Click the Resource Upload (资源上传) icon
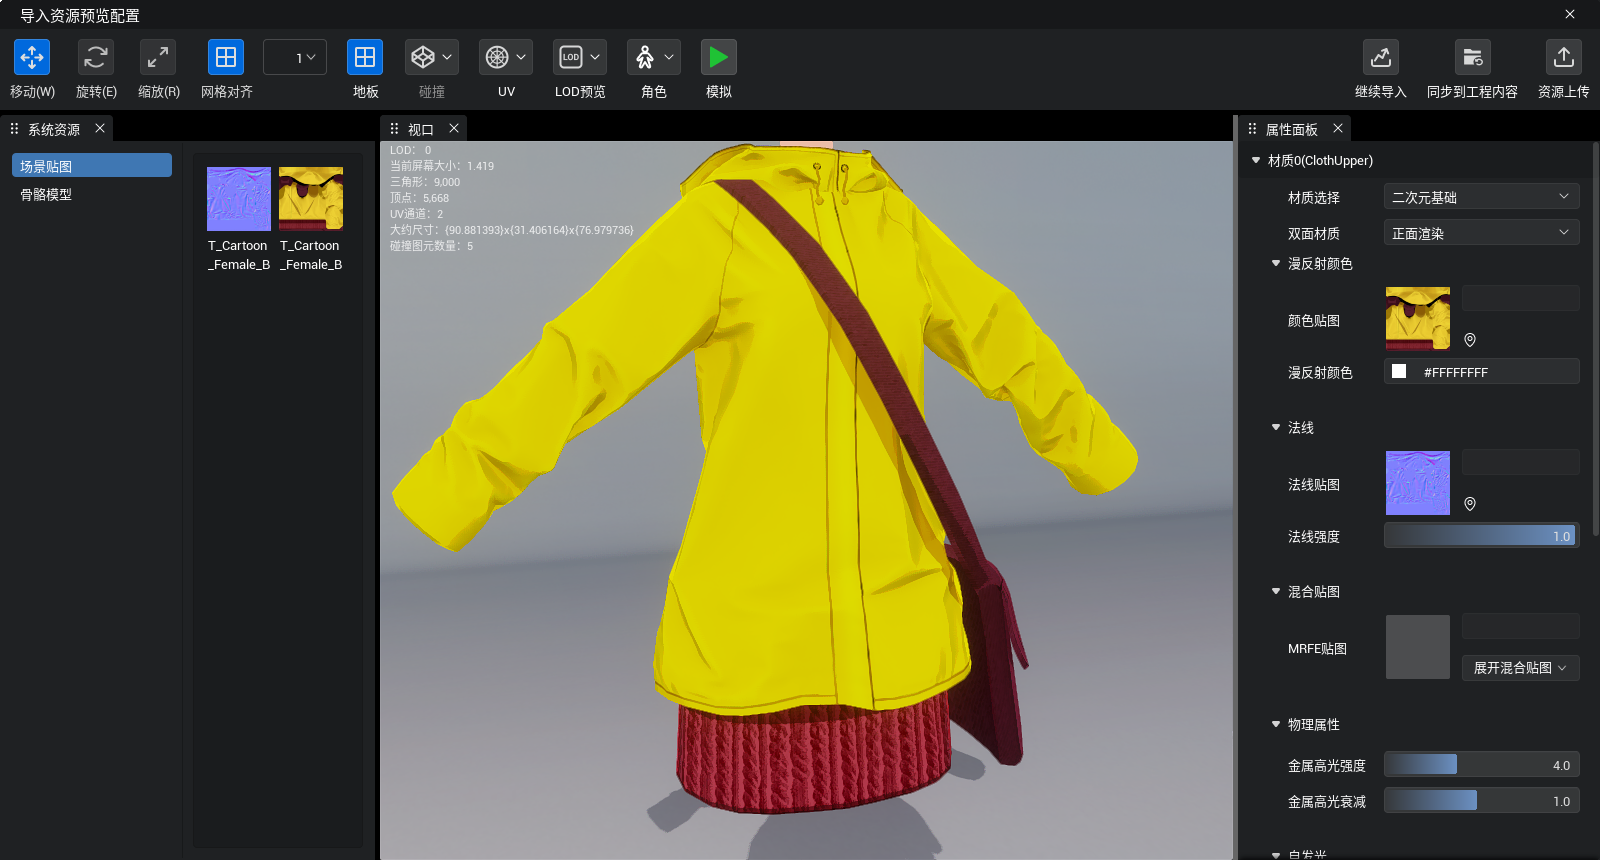This screenshot has height=860, width=1600. pyautogui.click(x=1564, y=57)
